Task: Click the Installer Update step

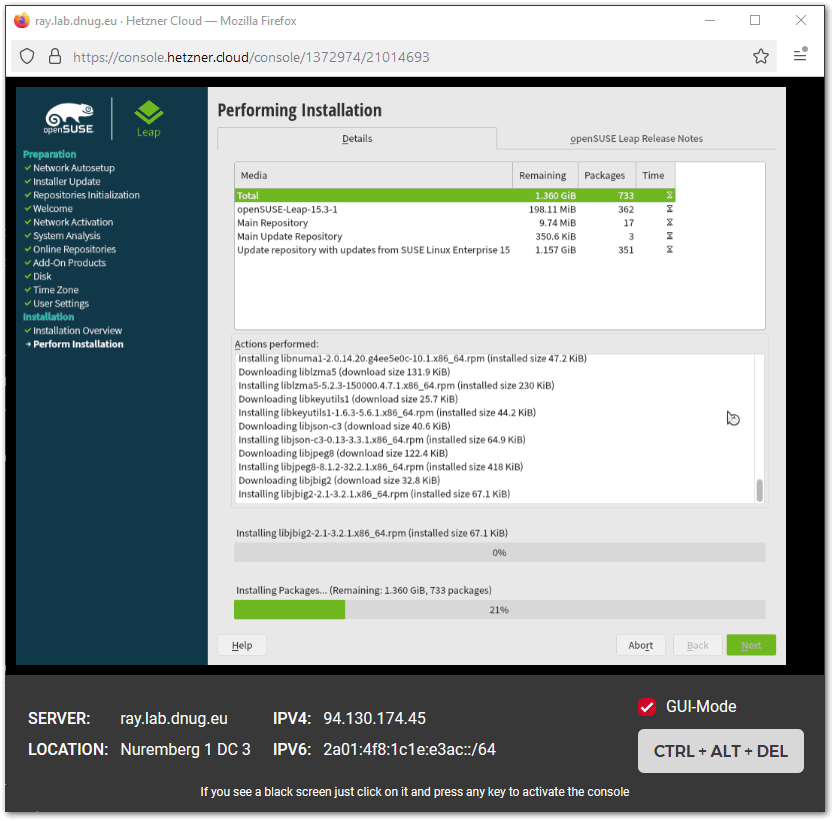Action: coord(66,181)
